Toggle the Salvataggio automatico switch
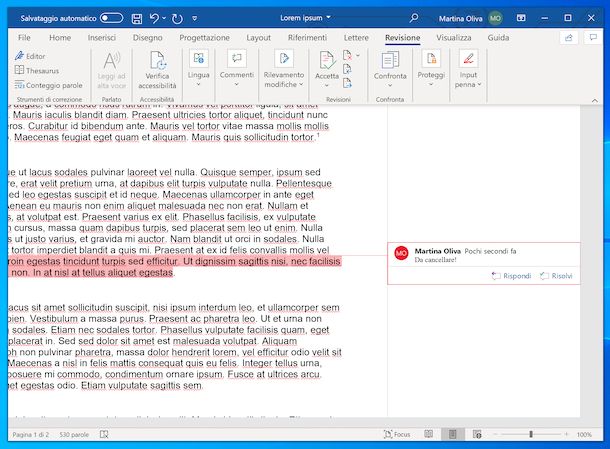 pyautogui.click(x=111, y=18)
